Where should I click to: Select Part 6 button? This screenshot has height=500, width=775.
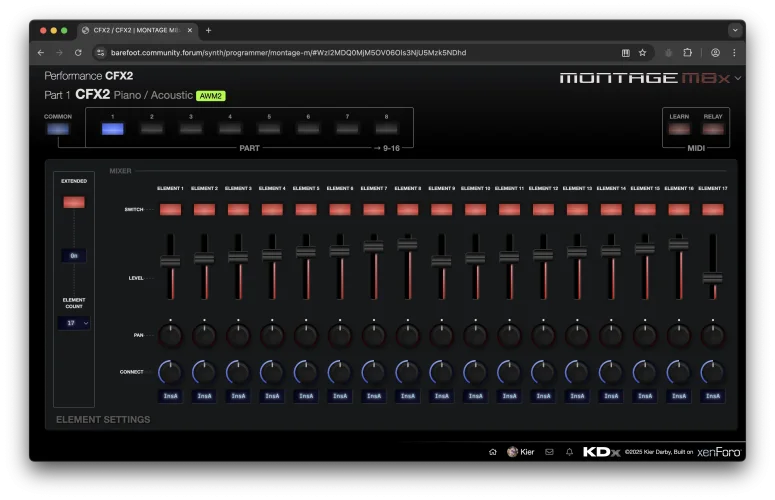pyautogui.click(x=308, y=129)
